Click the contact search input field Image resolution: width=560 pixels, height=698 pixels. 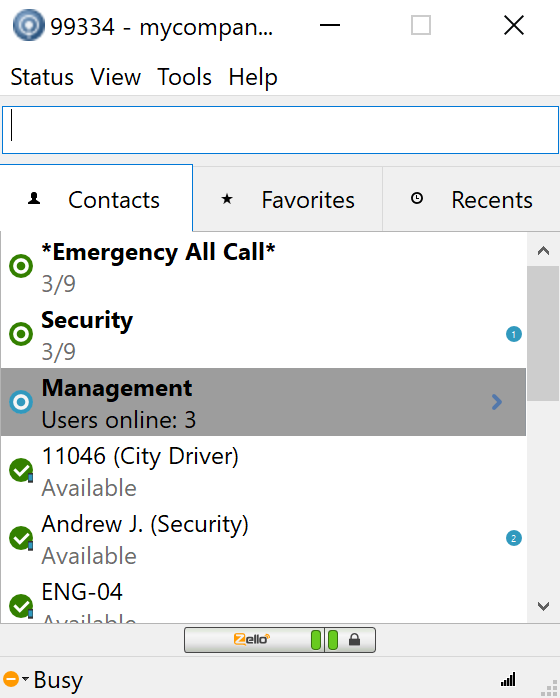pos(280,130)
